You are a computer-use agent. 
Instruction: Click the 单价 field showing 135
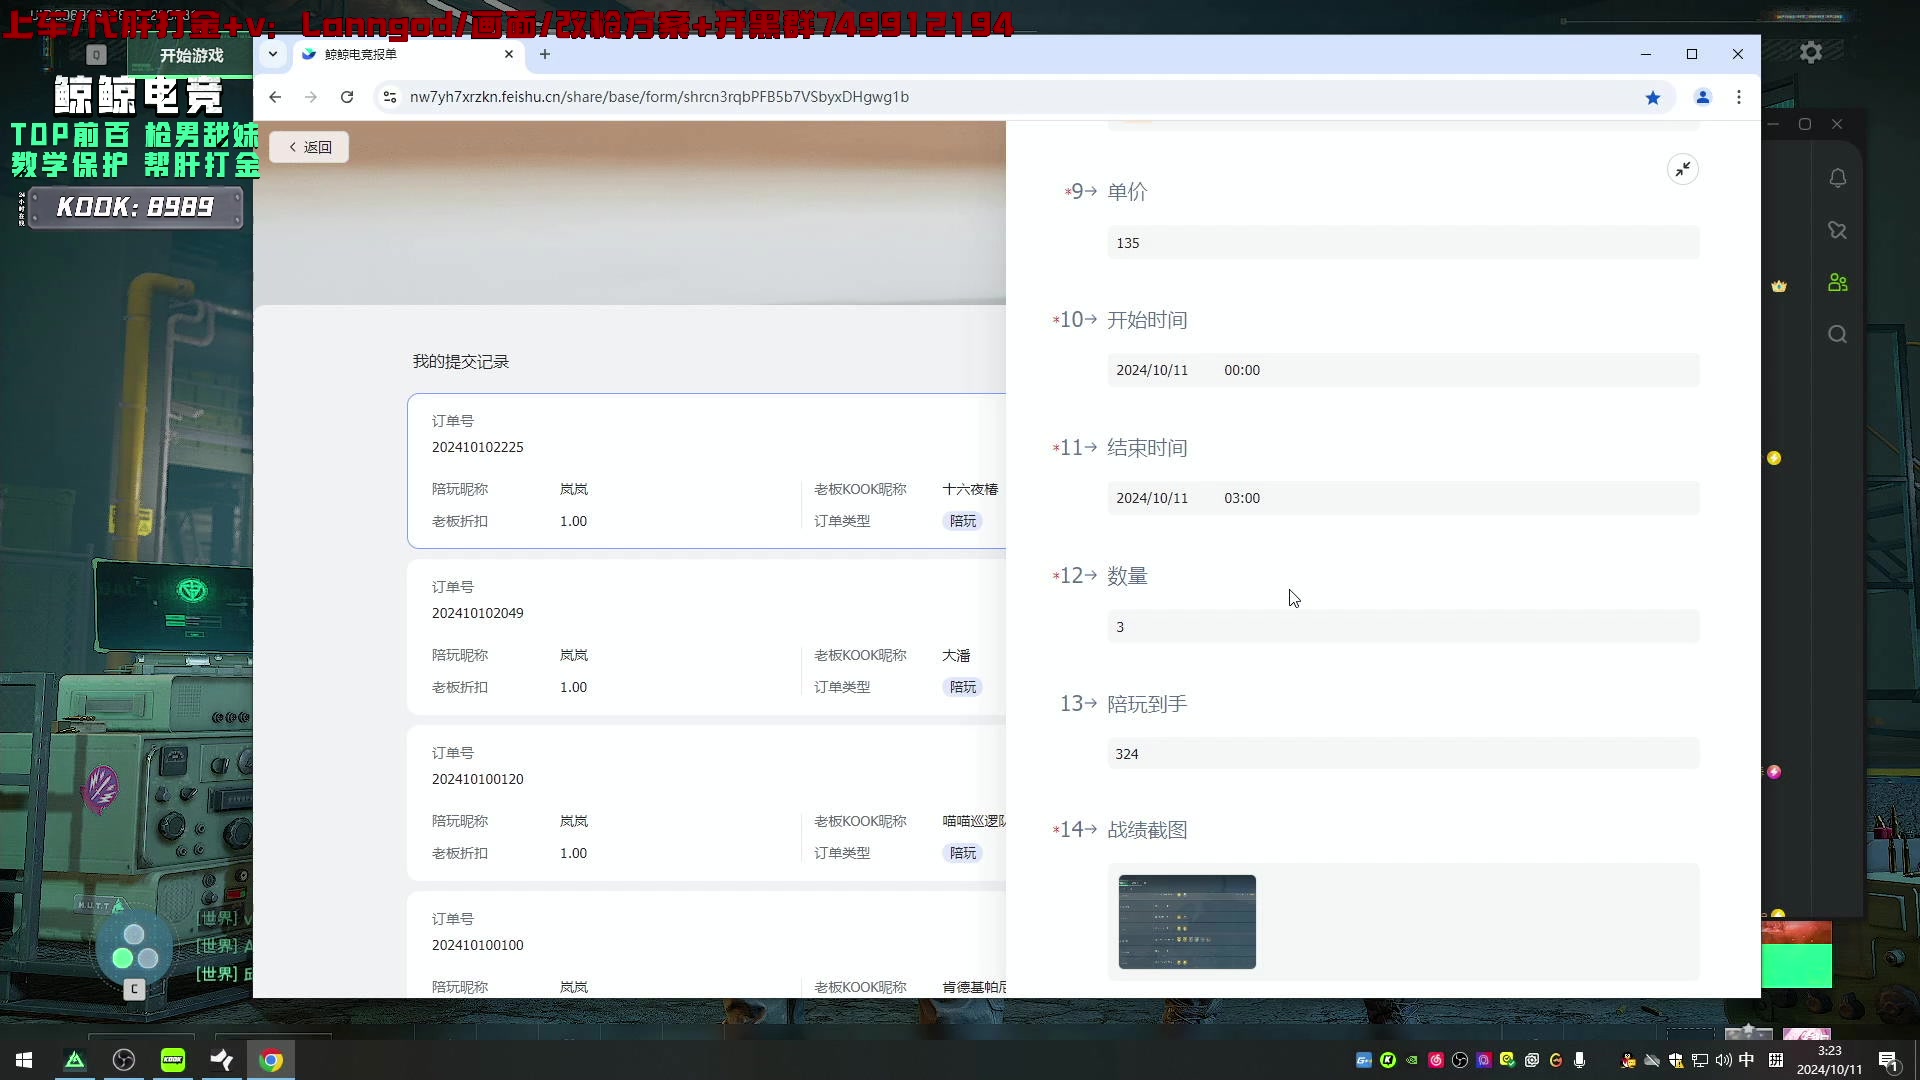(x=1403, y=243)
